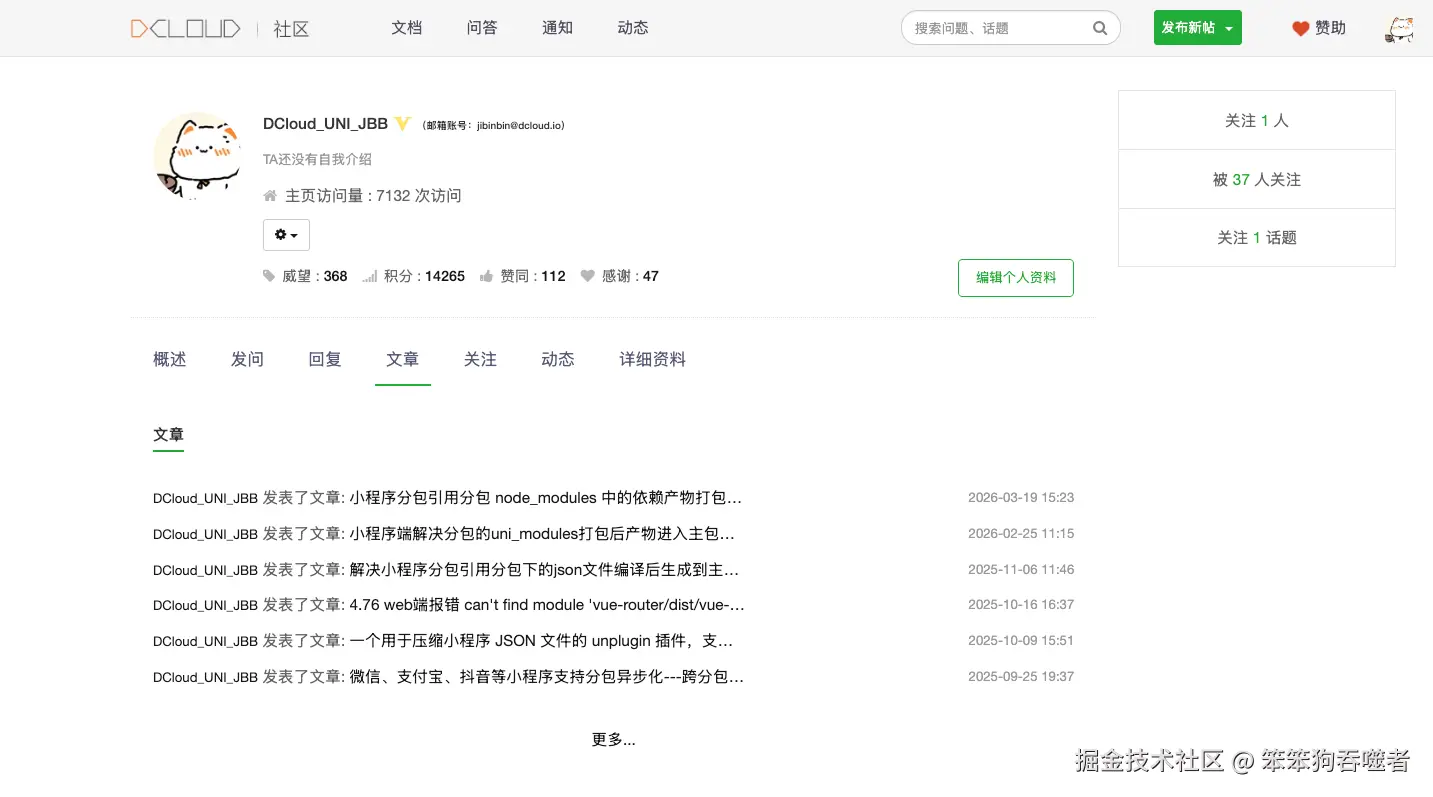Open article 微信、支付宝、抖音等小程序支持分包异步化
Image resolution: width=1433 pixels, height=797 pixels.
coord(546,677)
